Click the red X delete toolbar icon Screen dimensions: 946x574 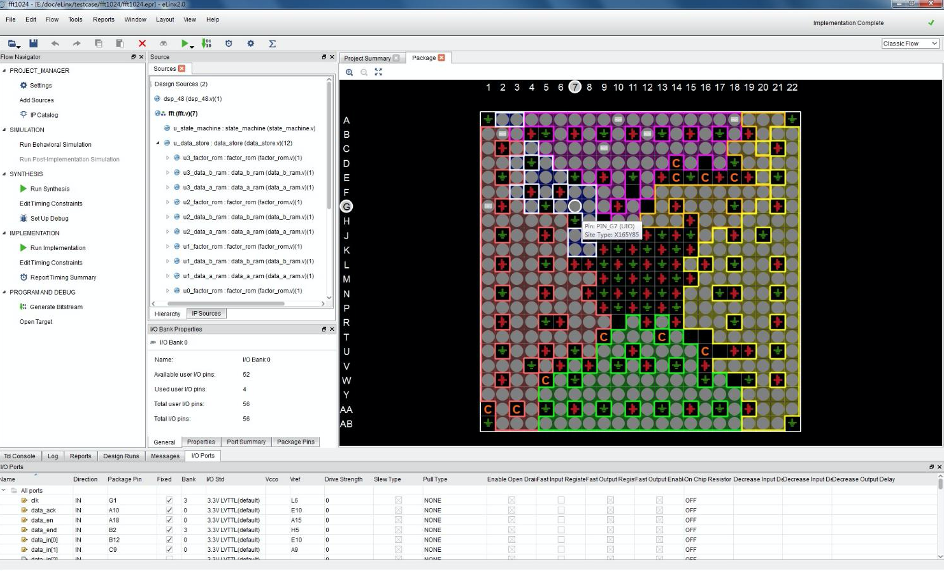[142, 43]
